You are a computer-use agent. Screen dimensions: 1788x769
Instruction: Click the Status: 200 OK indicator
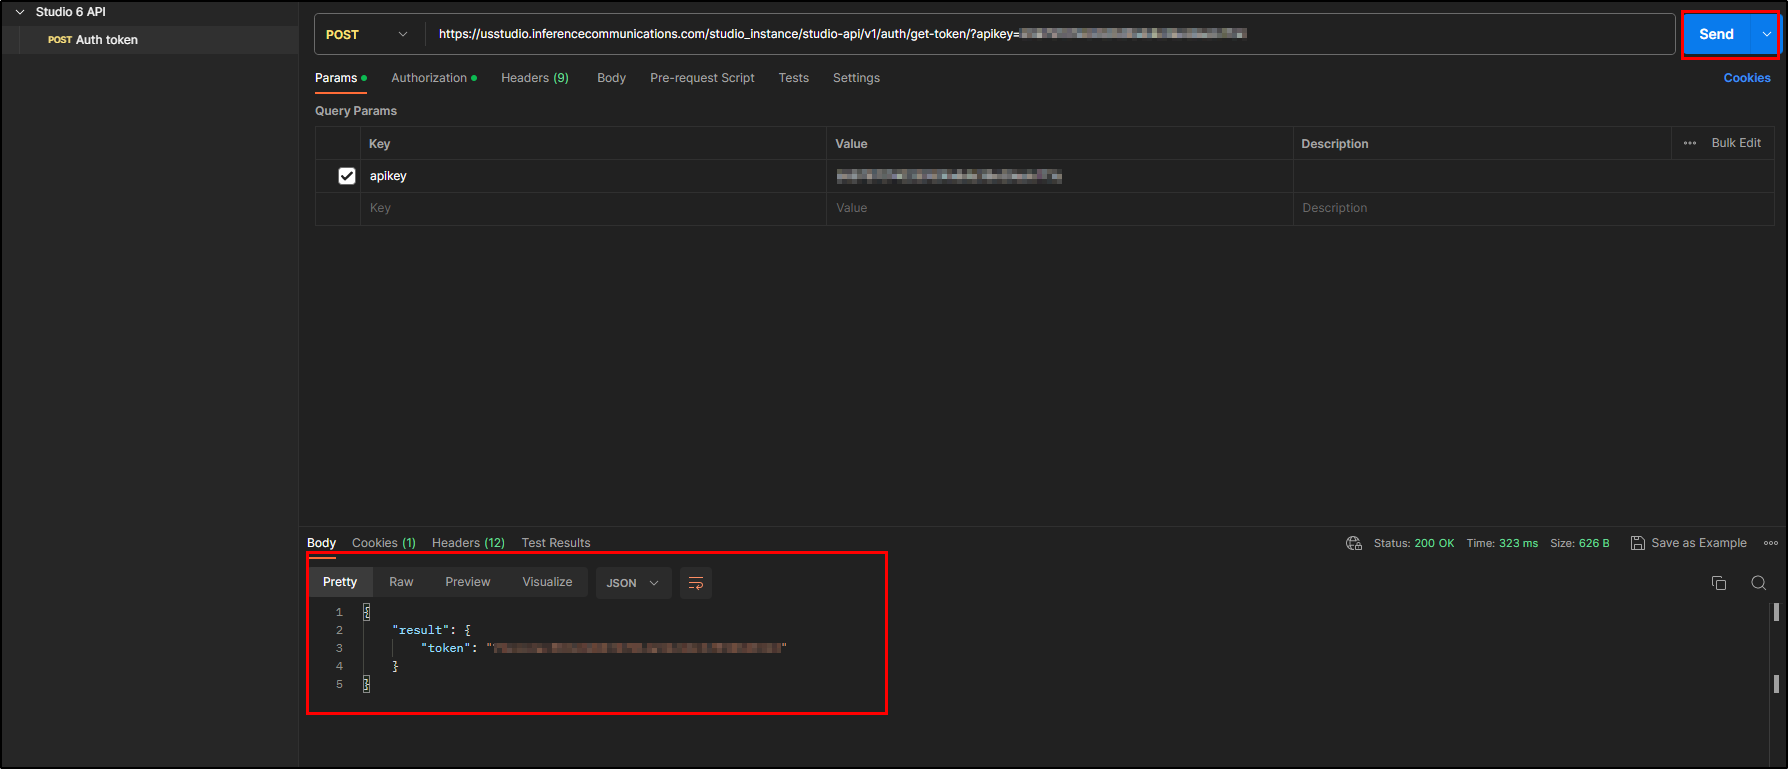(x=1414, y=543)
